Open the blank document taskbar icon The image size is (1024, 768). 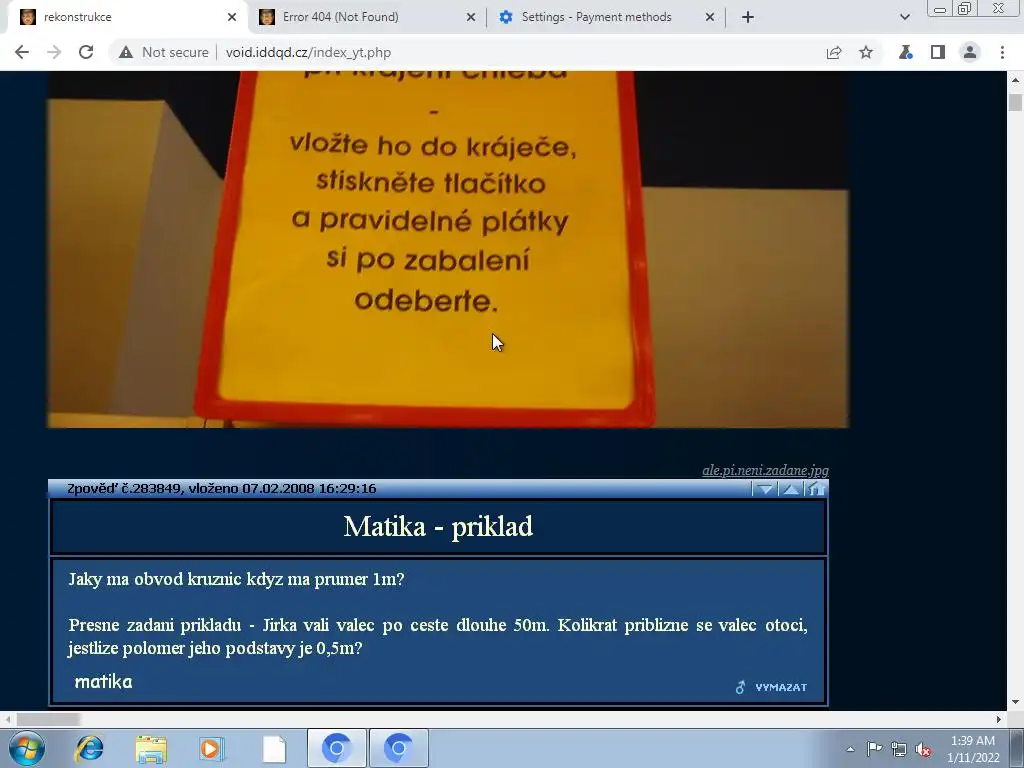274,748
